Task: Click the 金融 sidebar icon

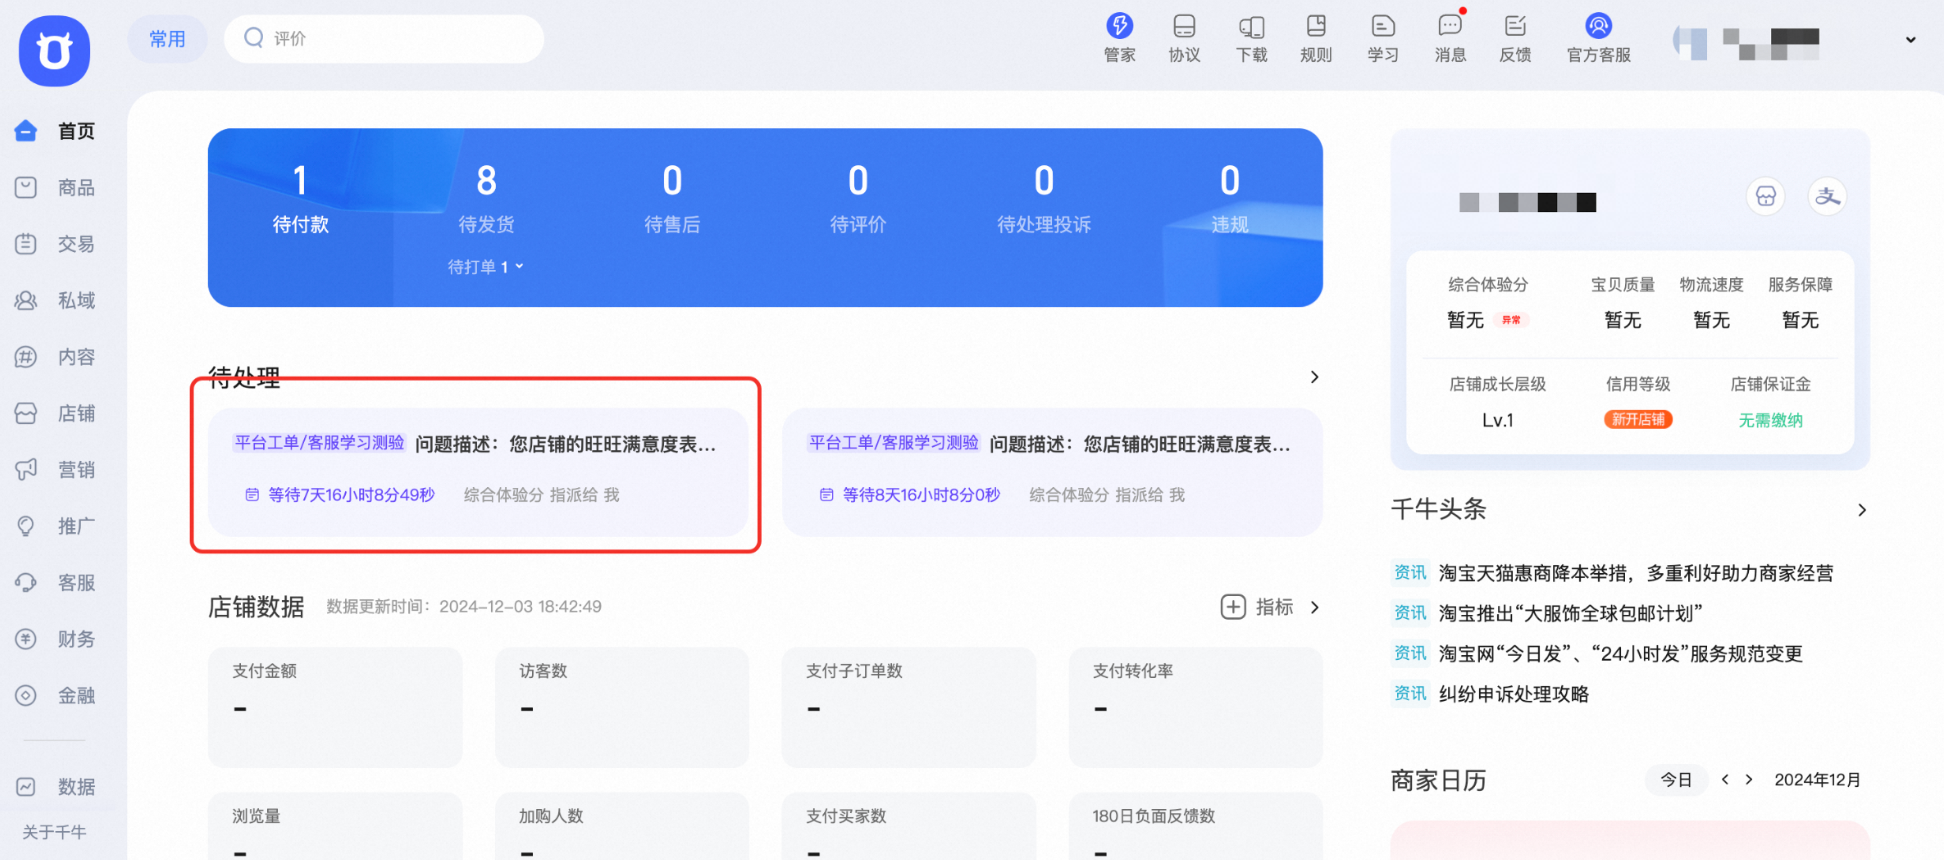Action: pos(26,695)
